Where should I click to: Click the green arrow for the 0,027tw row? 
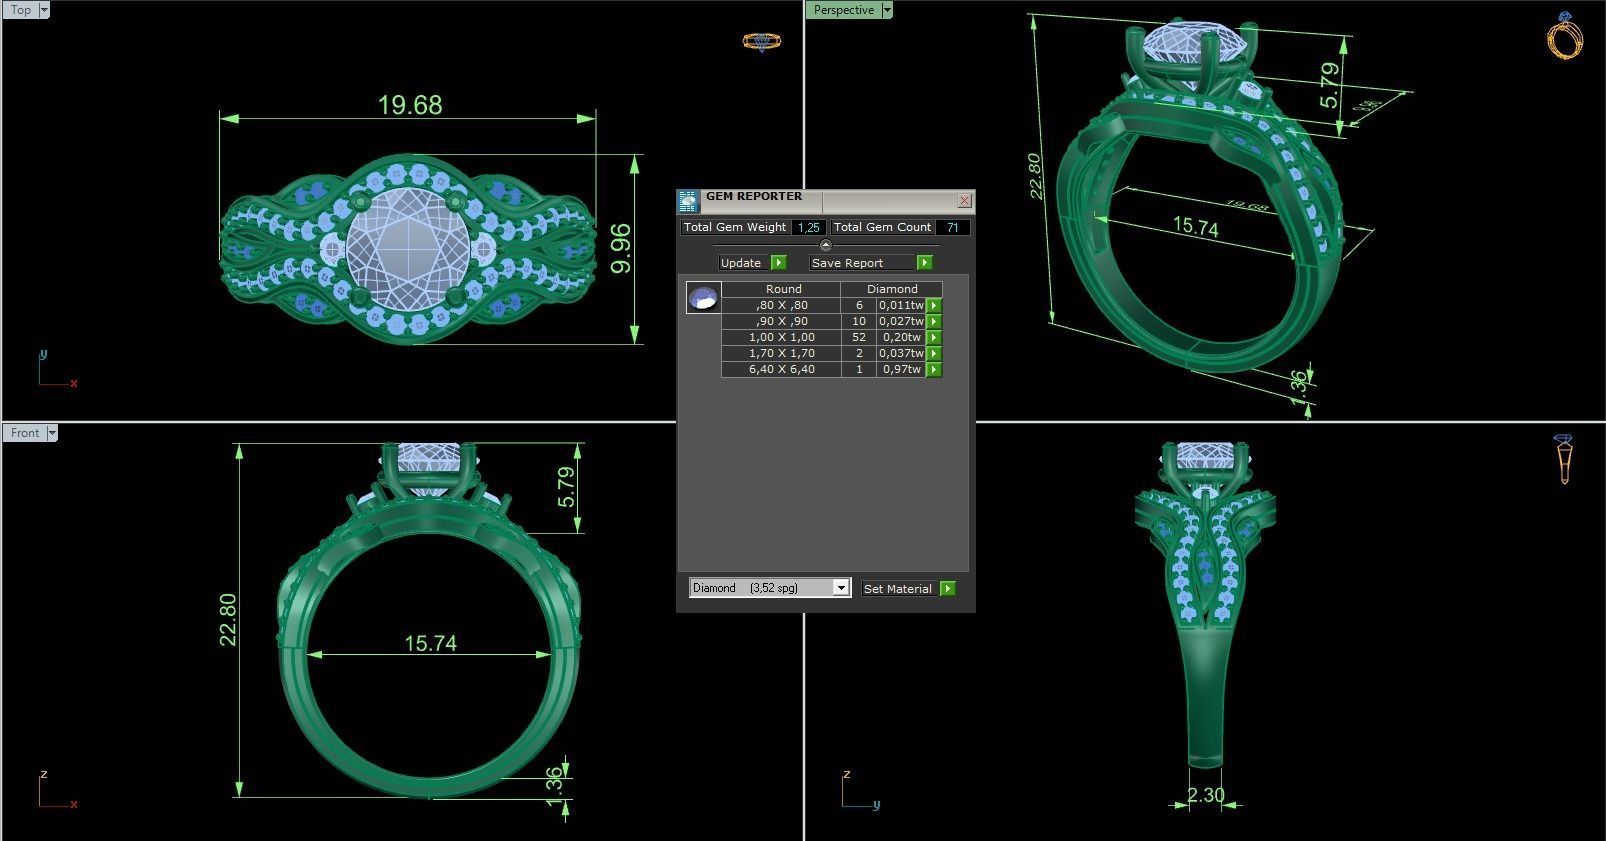(934, 321)
